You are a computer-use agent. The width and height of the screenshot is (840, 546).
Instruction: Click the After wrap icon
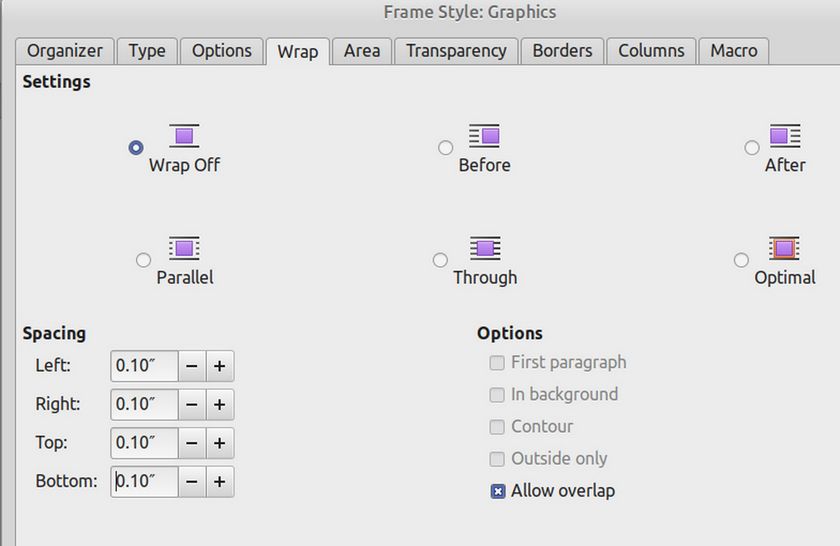click(x=785, y=136)
